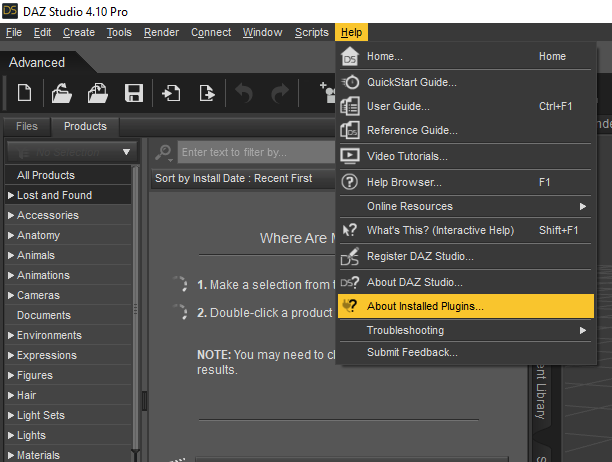The height and width of the screenshot is (462, 612).
Task: Click the Reference Guide DS document icon
Action: [350, 130]
